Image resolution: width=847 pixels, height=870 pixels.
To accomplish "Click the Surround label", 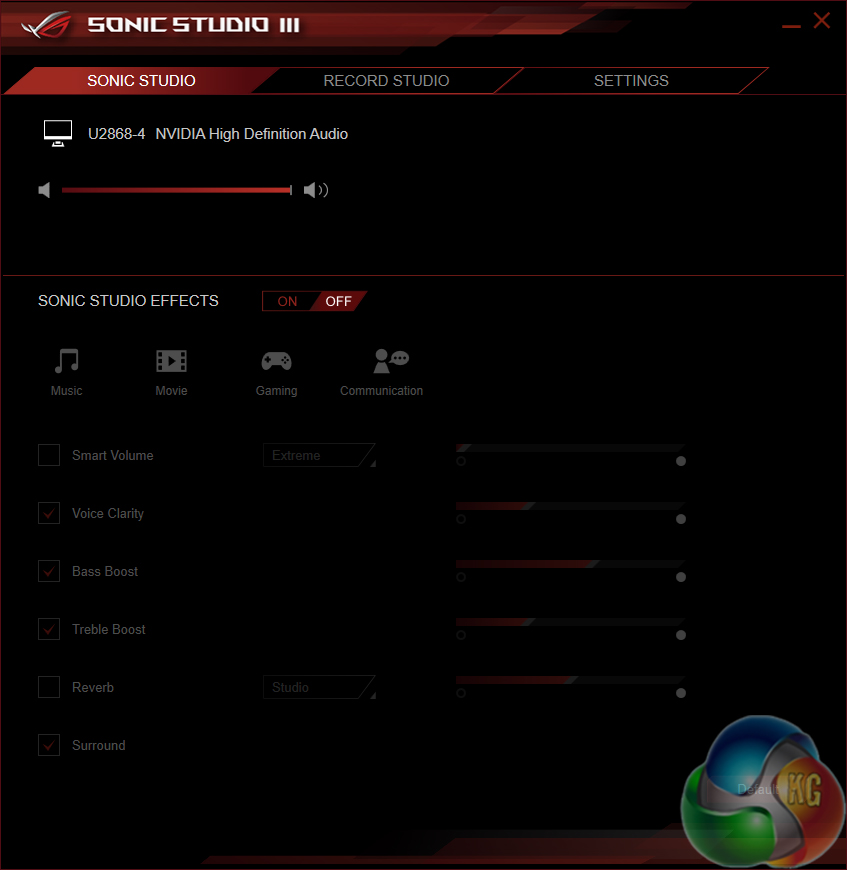I will pos(99,745).
